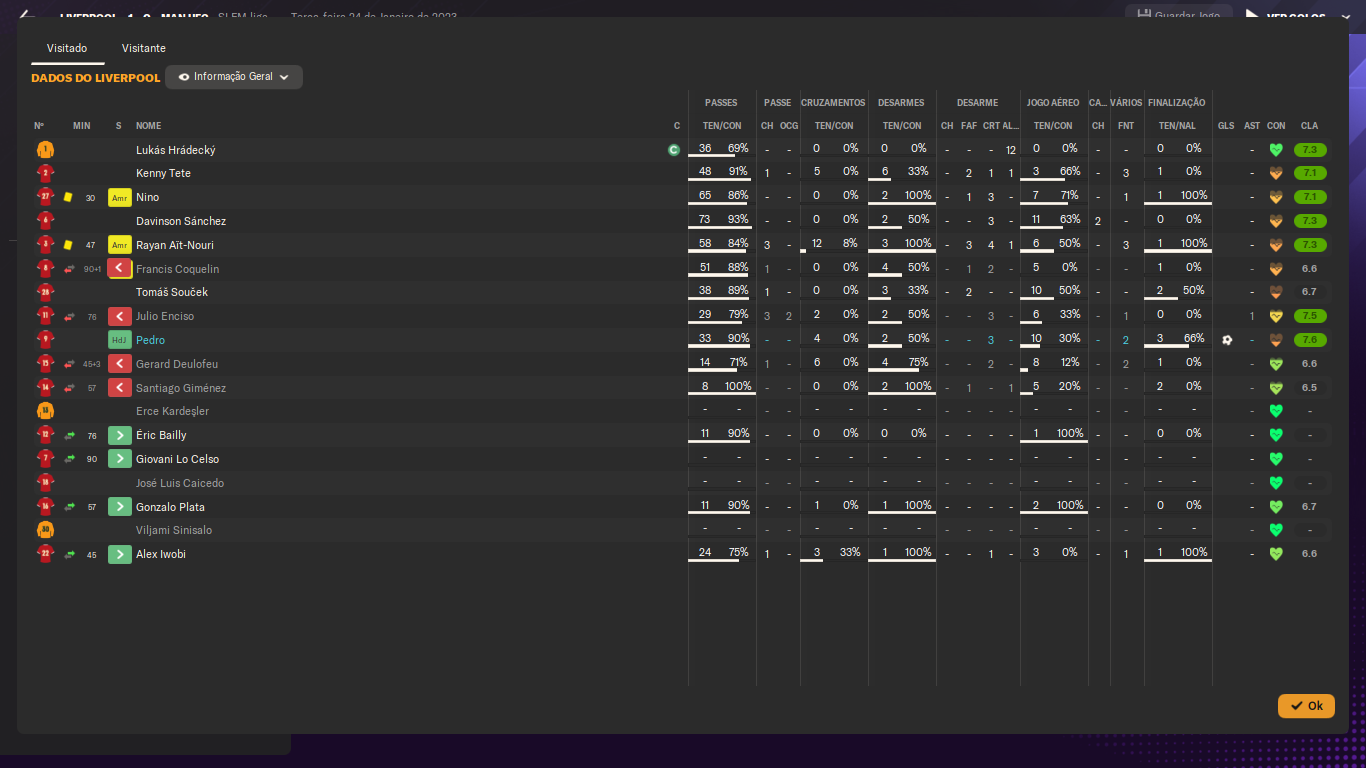Open the Informação Geral view dropdown

click(x=234, y=77)
